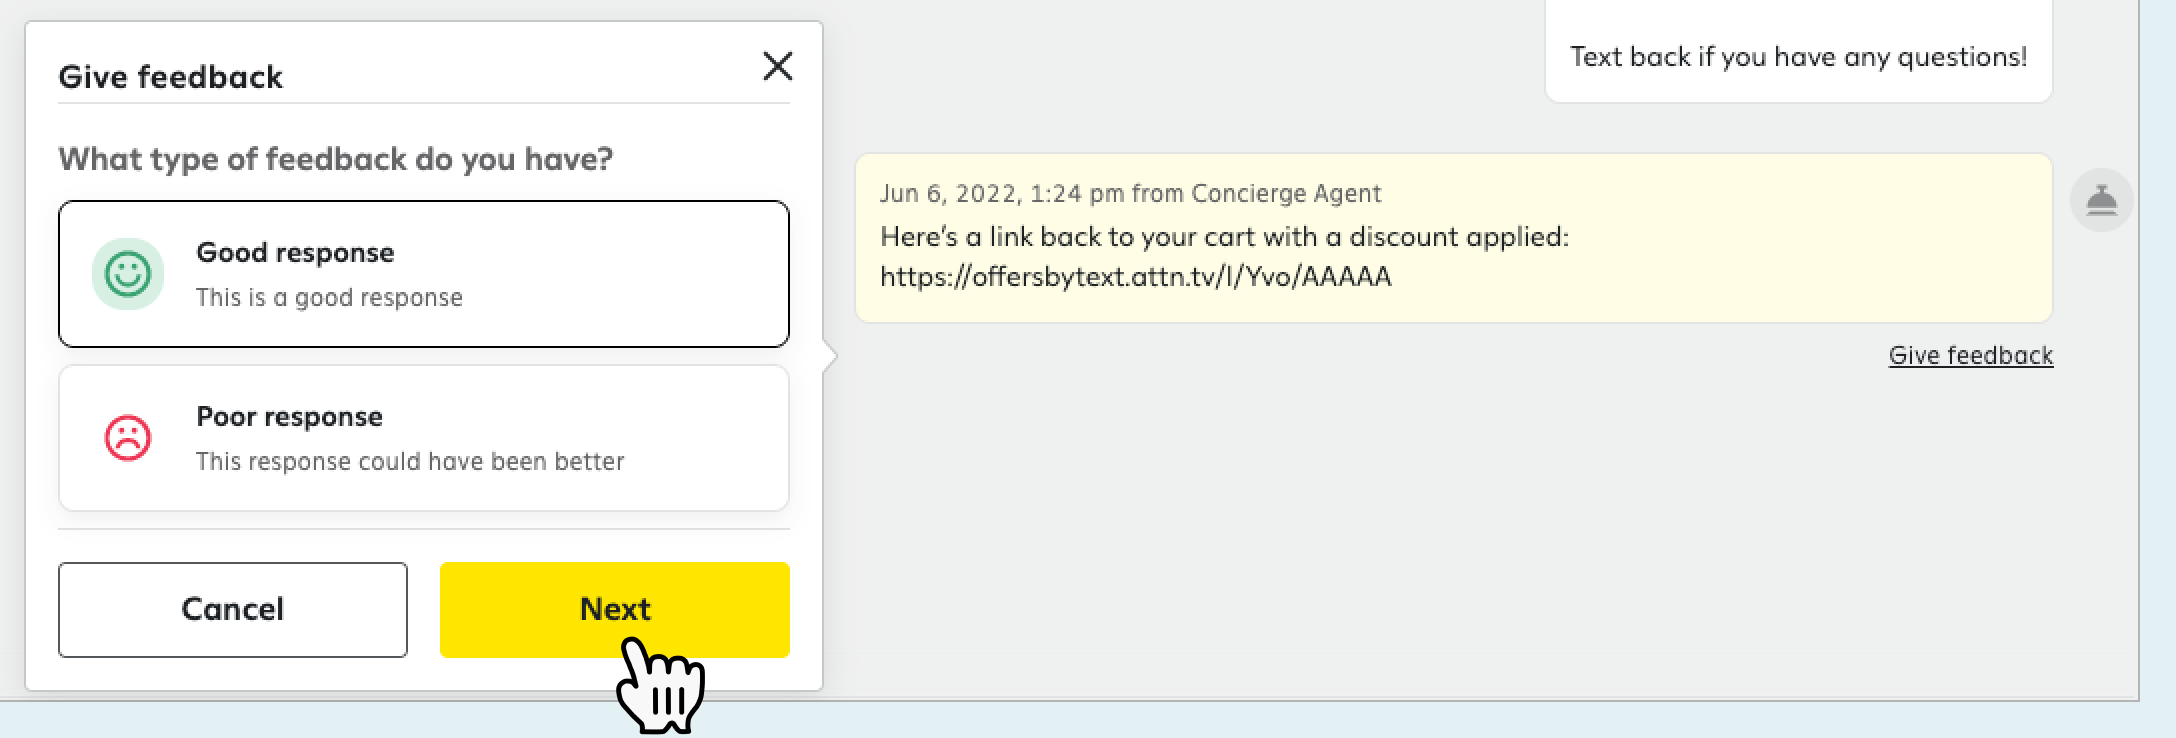
Task: Click the Concierge Agent bell avatar icon
Action: point(2101,200)
